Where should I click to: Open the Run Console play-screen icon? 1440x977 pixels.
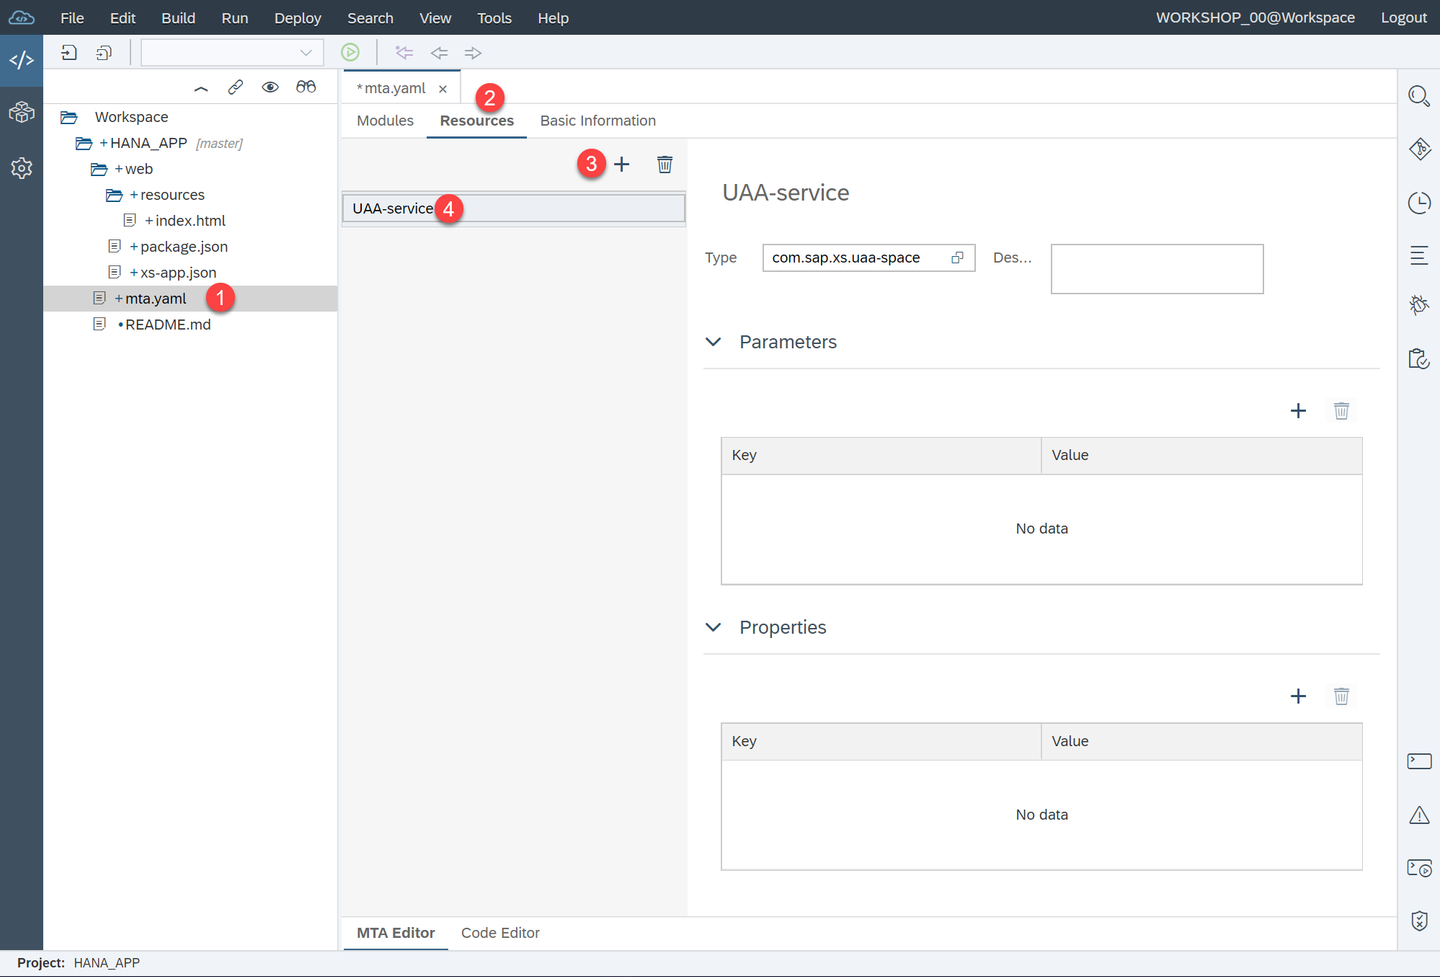(x=1419, y=868)
